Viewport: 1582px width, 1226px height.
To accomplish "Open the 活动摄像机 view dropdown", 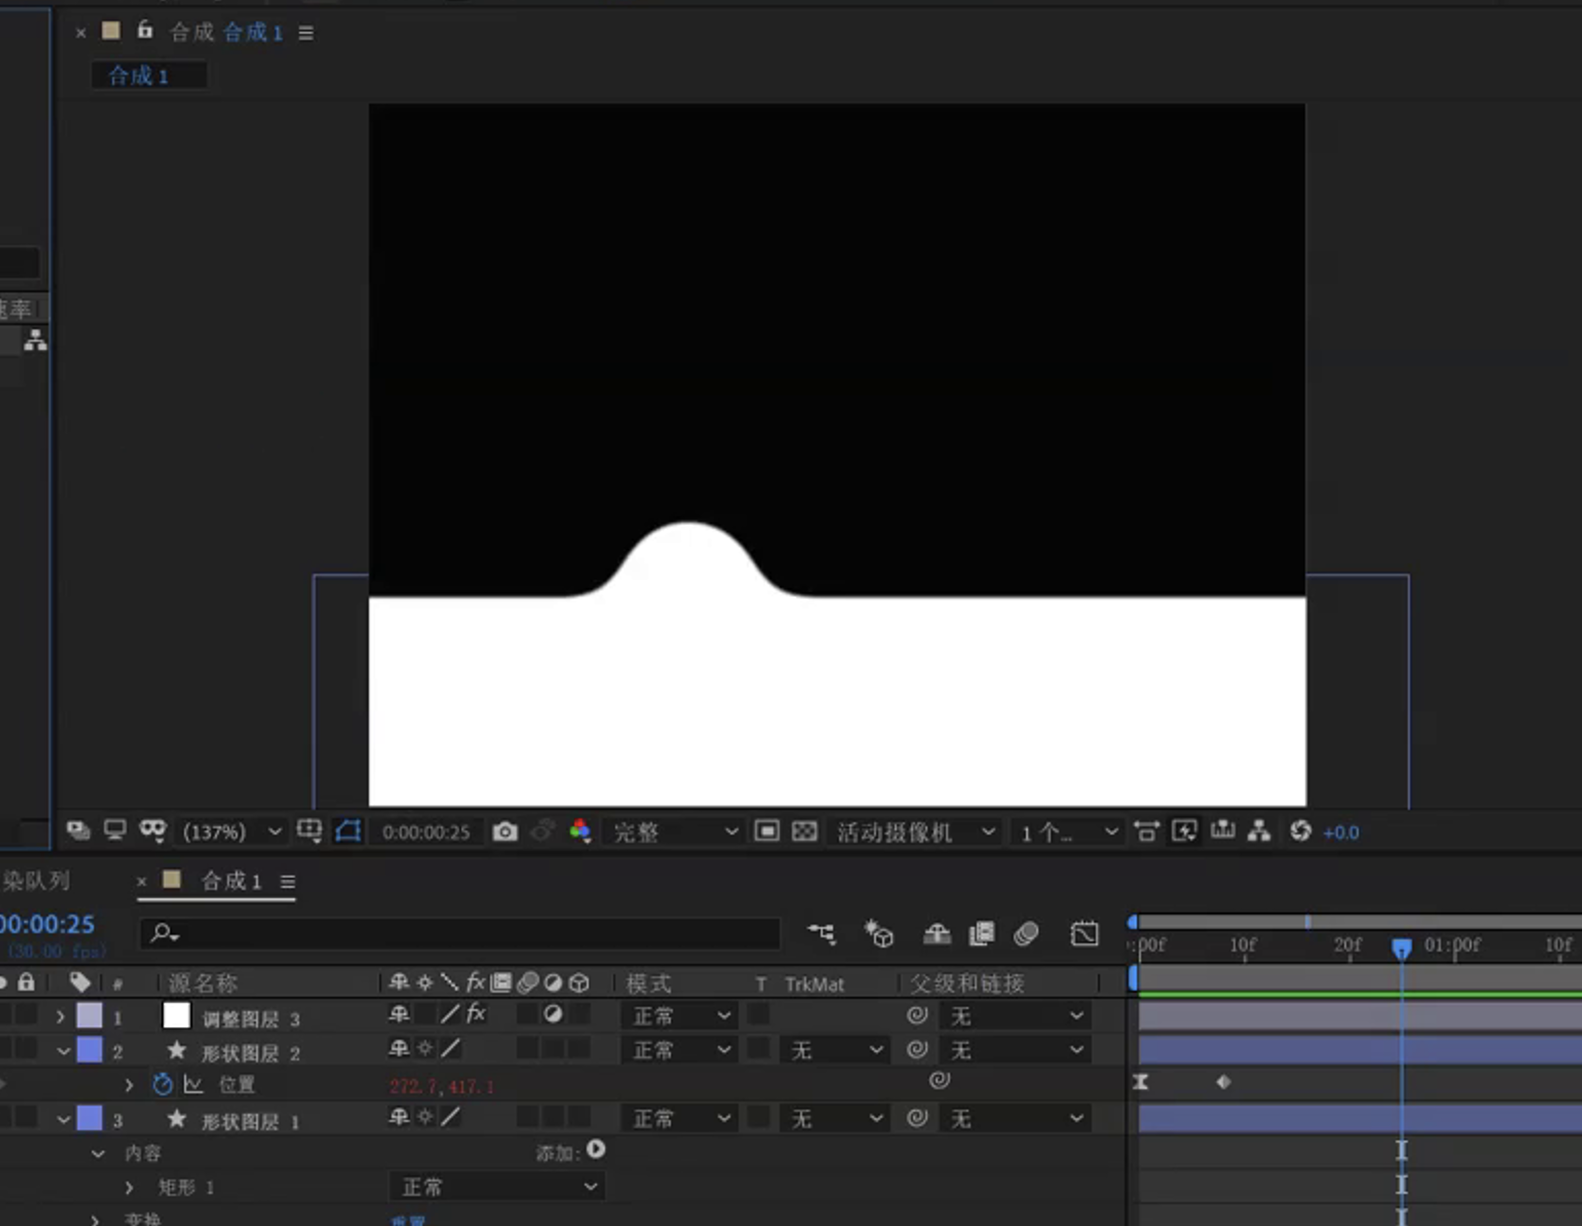I will point(916,832).
